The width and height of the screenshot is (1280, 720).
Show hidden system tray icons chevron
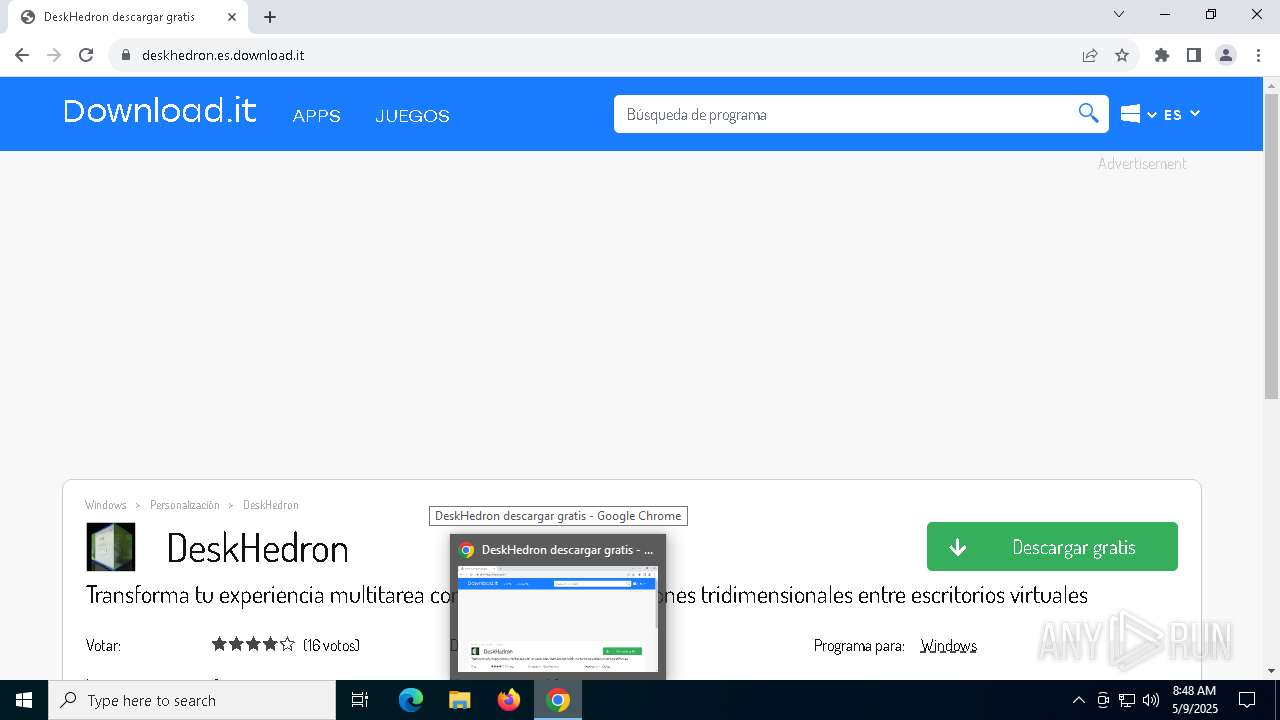click(x=1078, y=700)
